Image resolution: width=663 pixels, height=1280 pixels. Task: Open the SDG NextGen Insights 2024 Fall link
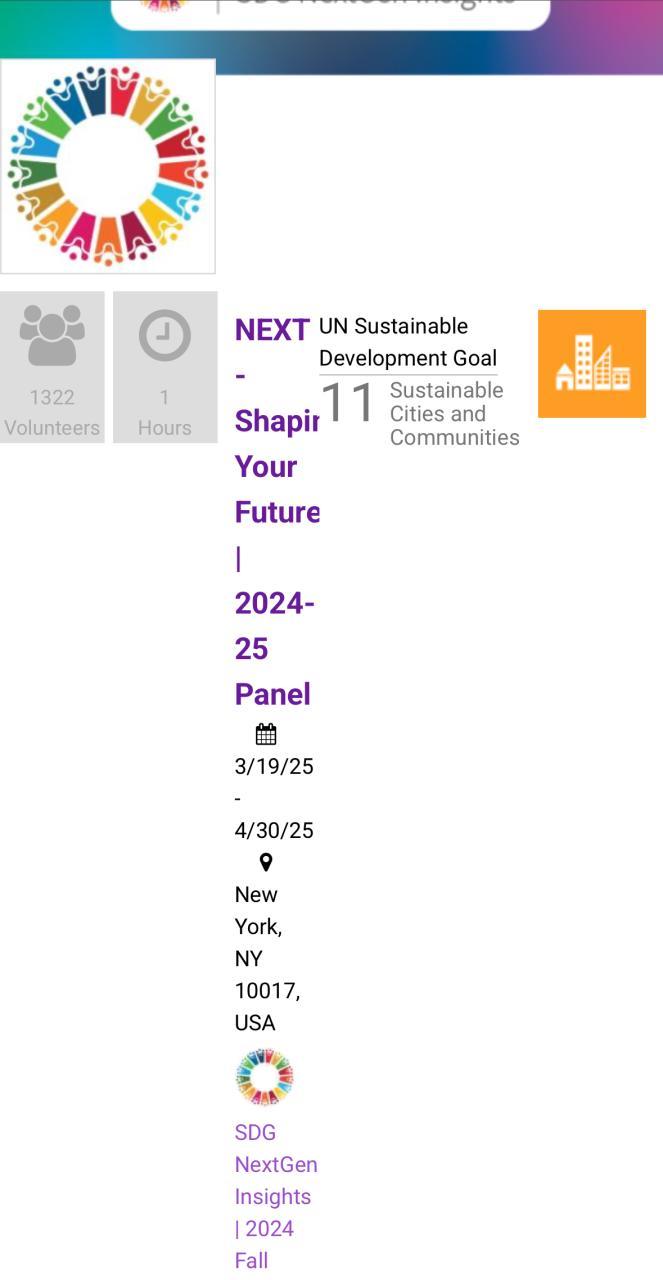pyautogui.click(x=275, y=1196)
